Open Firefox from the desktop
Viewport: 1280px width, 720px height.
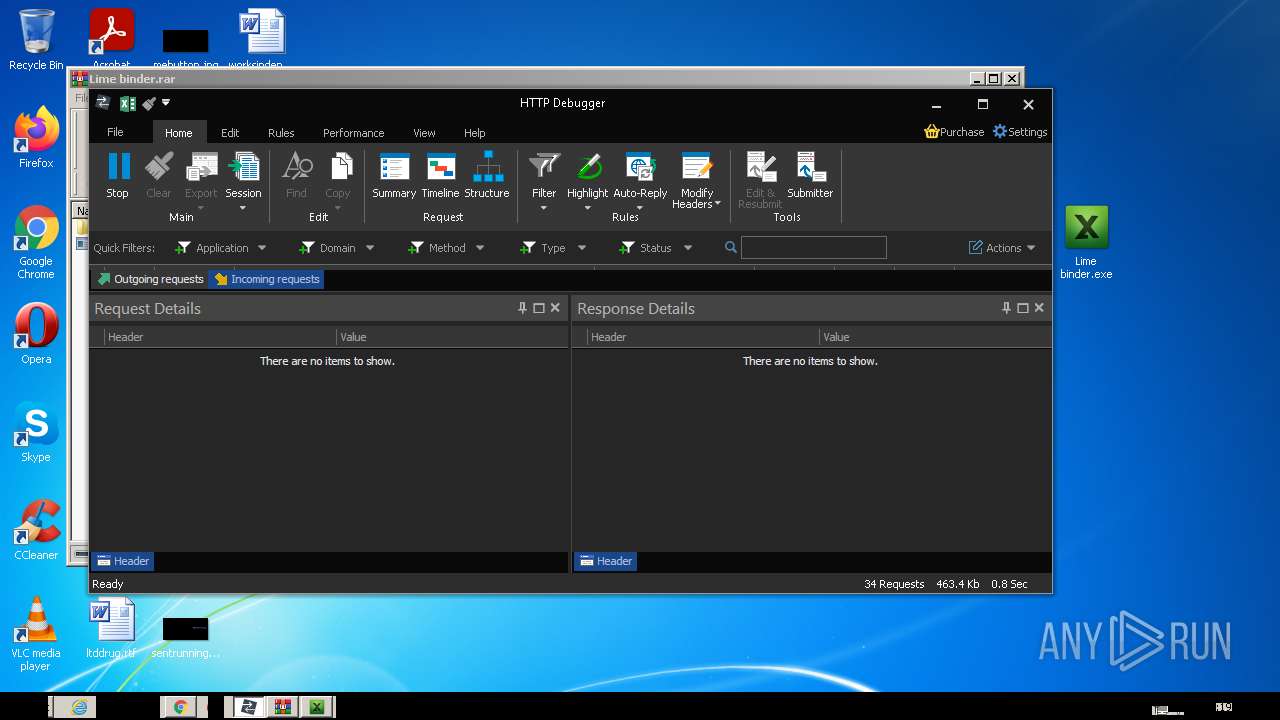click(x=36, y=138)
